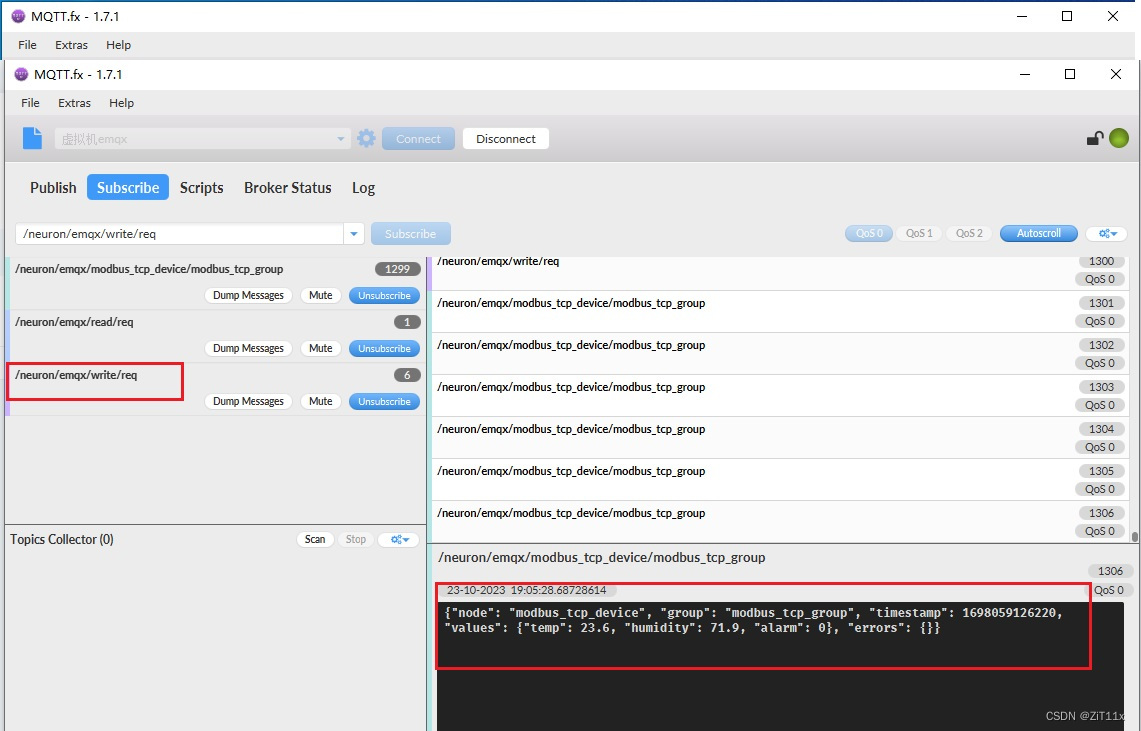
Task: Dump messages for the modbus_tcp_group topic
Action: [x=248, y=295]
